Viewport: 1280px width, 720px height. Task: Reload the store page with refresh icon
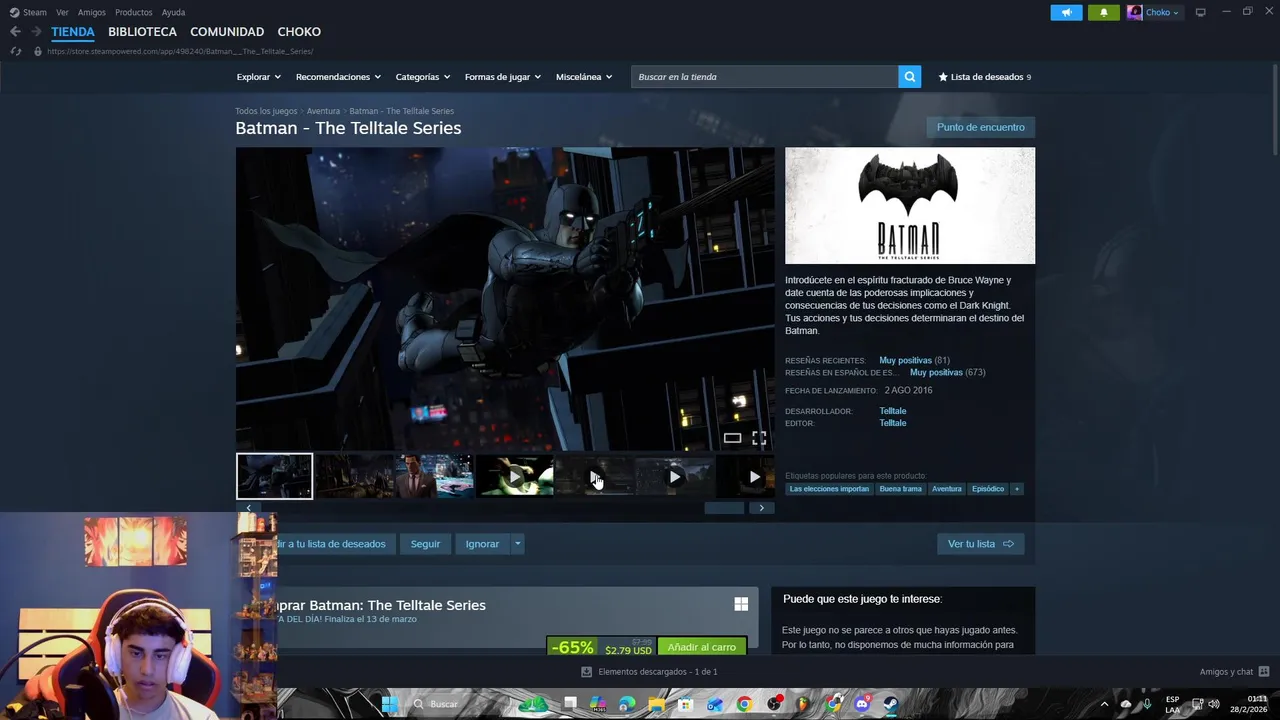15,51
